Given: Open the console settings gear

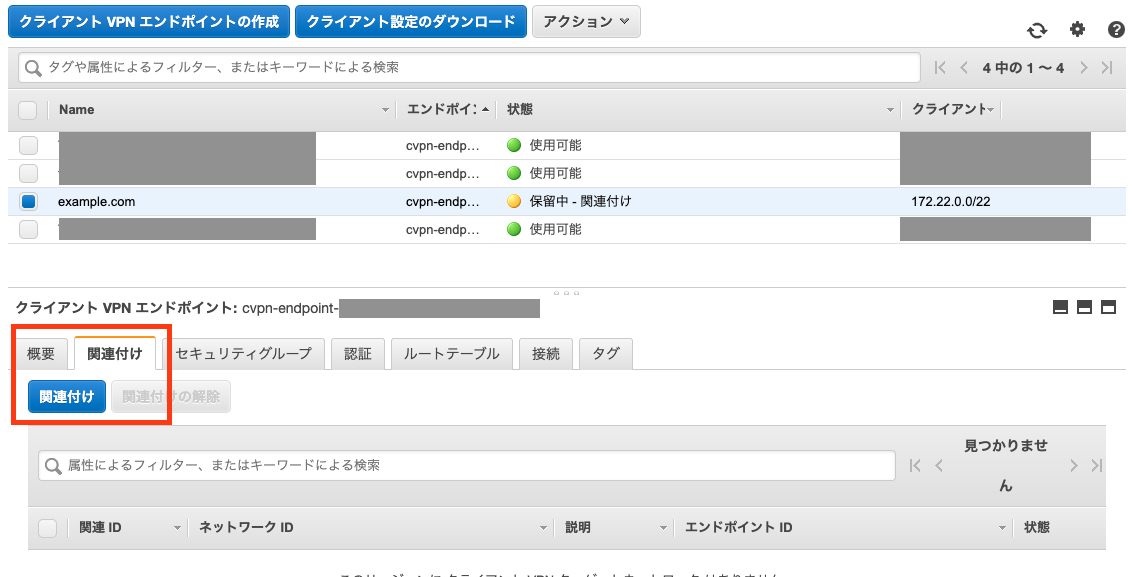Looking at the screenshot, I should [1076, 30].
